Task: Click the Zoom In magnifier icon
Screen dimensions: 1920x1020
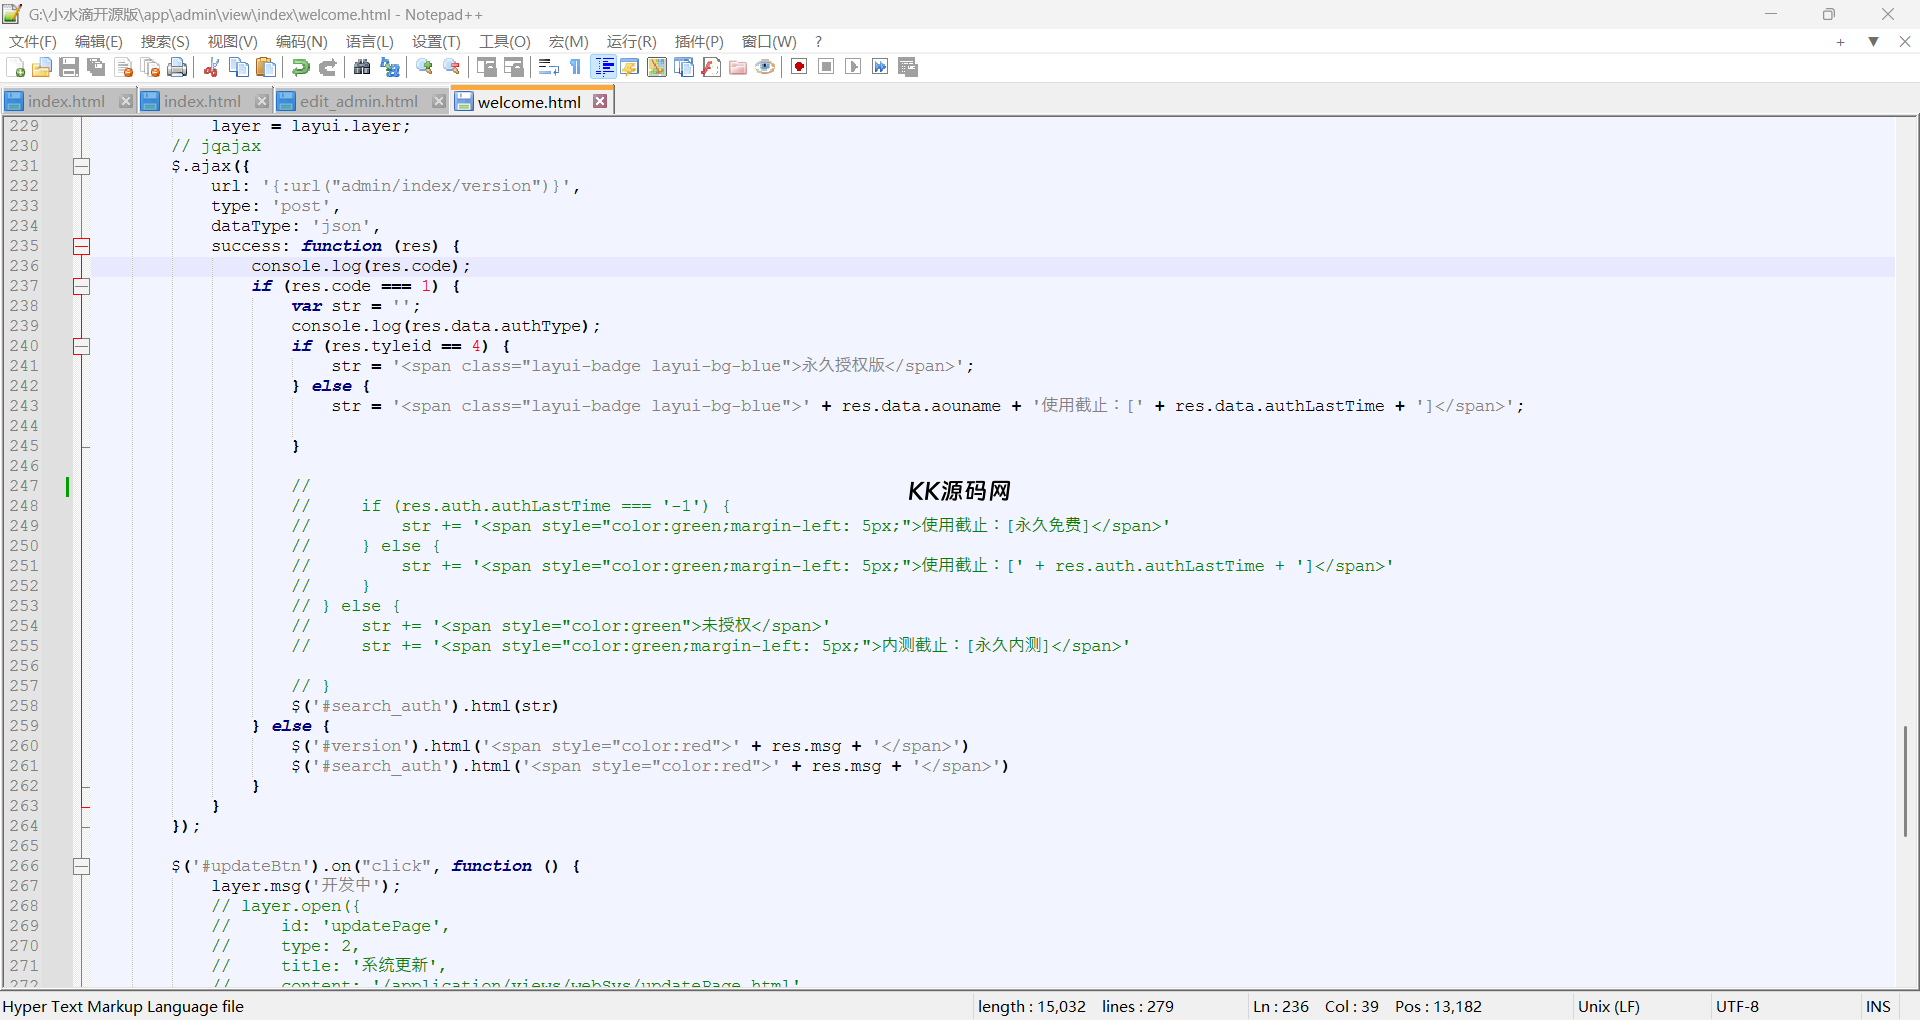Action: (x=425, y=67)
